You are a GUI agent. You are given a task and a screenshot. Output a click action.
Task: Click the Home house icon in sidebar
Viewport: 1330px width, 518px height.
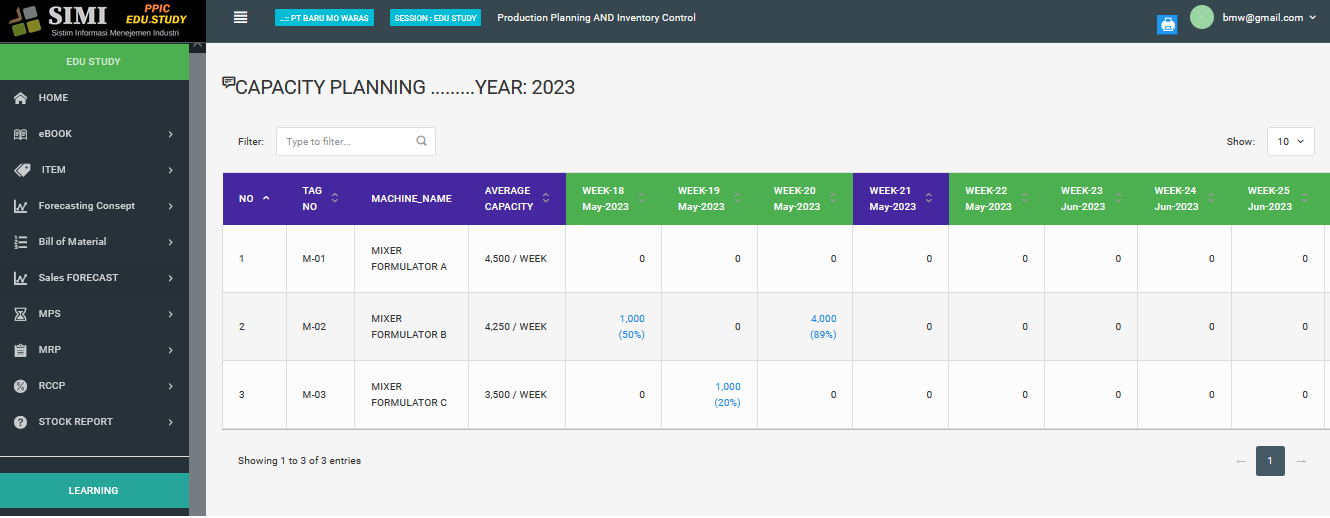point(20,98)
